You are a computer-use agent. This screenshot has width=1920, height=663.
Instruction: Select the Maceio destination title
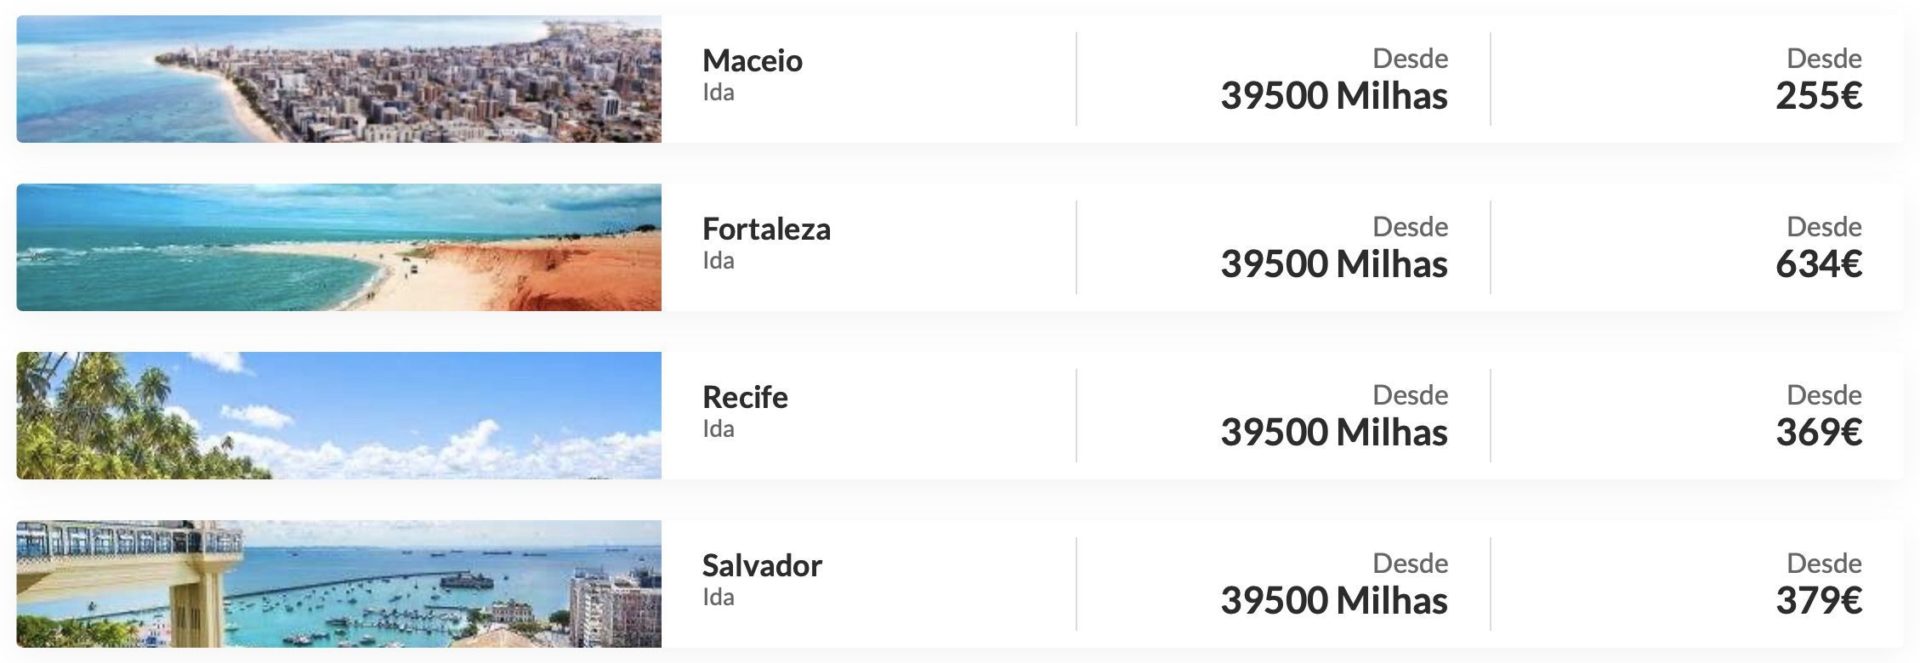point(752,60)
